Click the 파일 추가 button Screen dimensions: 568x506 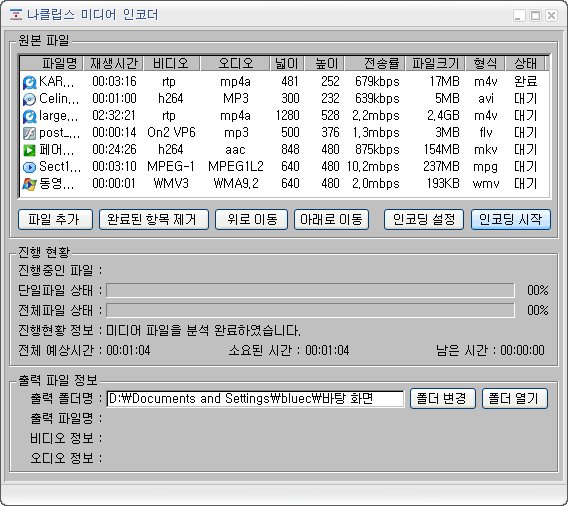[x=55, y=219]
